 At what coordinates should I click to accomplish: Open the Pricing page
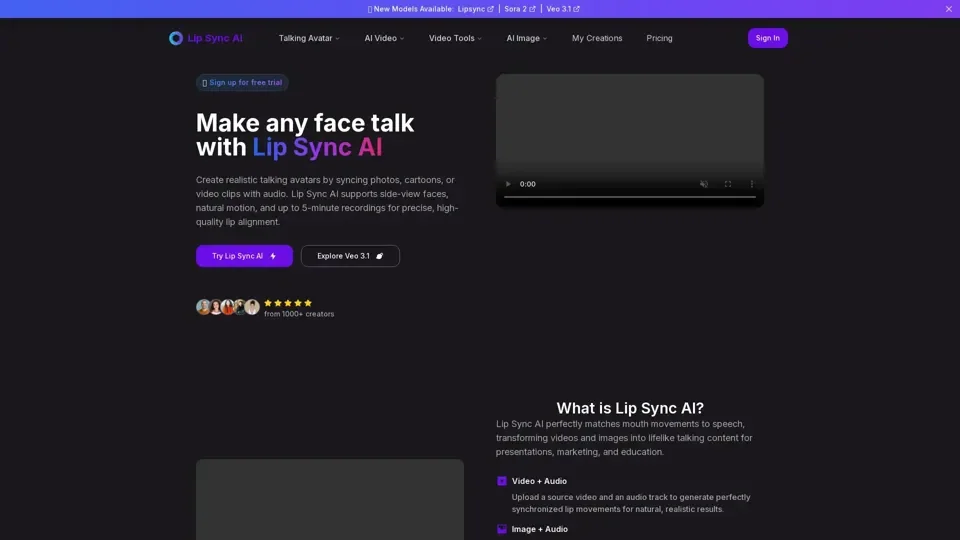[659, 38]
